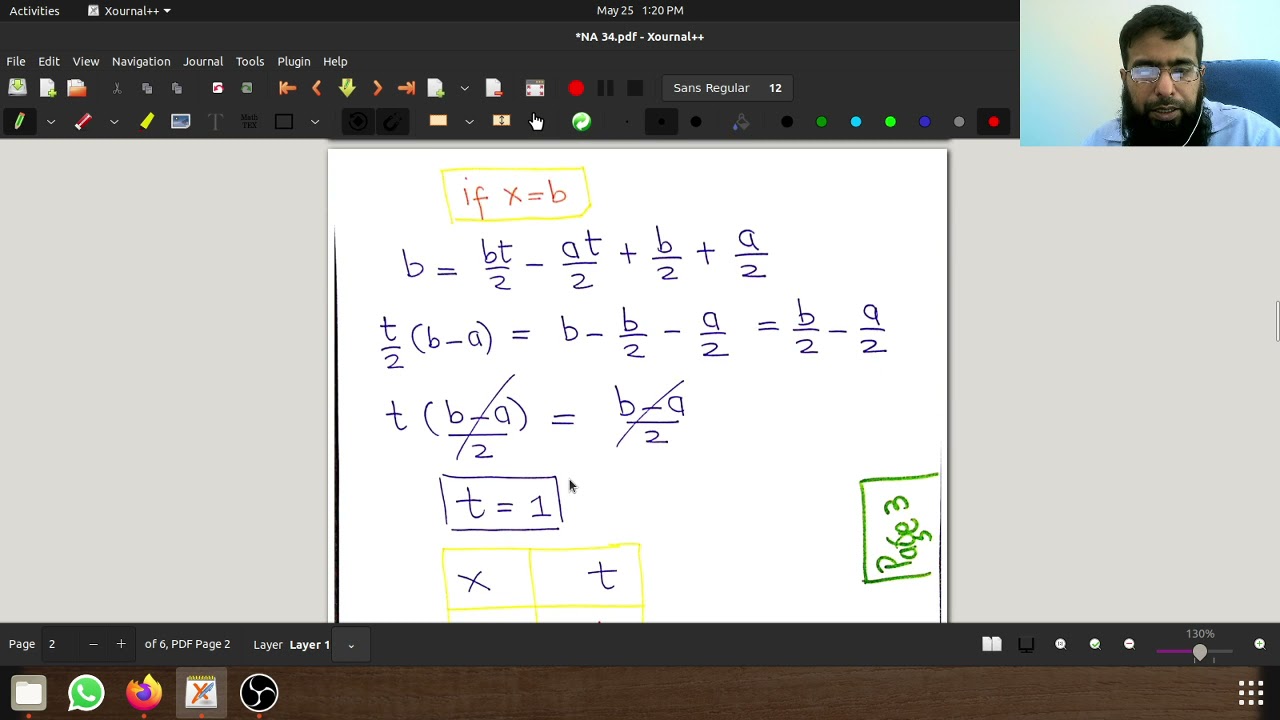Toggle fullscreen mode icon

click(x=535, y=88)
